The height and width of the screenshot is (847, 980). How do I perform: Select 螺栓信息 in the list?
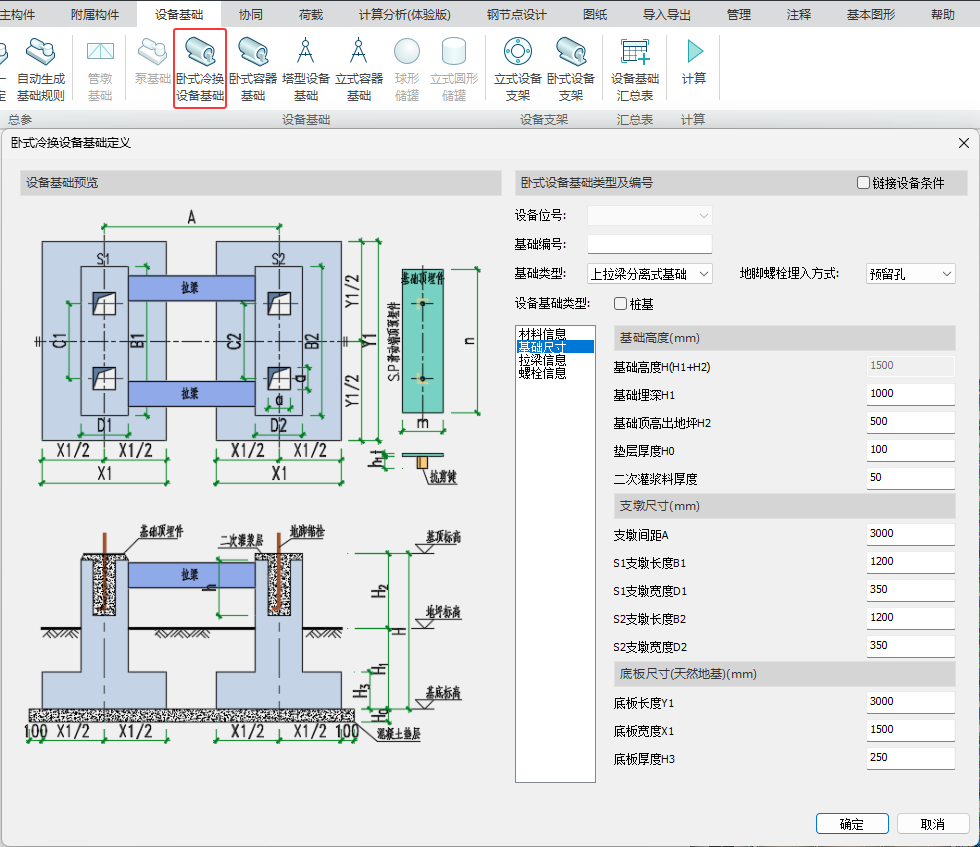pos(543,373)
